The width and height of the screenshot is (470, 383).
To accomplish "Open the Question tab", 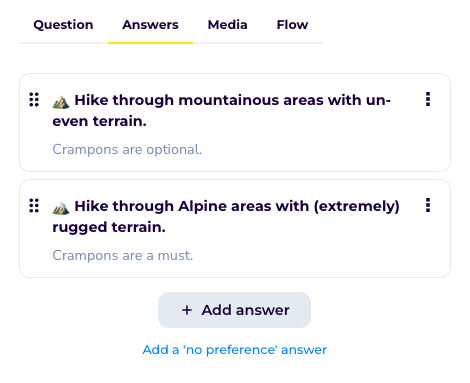I will [63, 25].
